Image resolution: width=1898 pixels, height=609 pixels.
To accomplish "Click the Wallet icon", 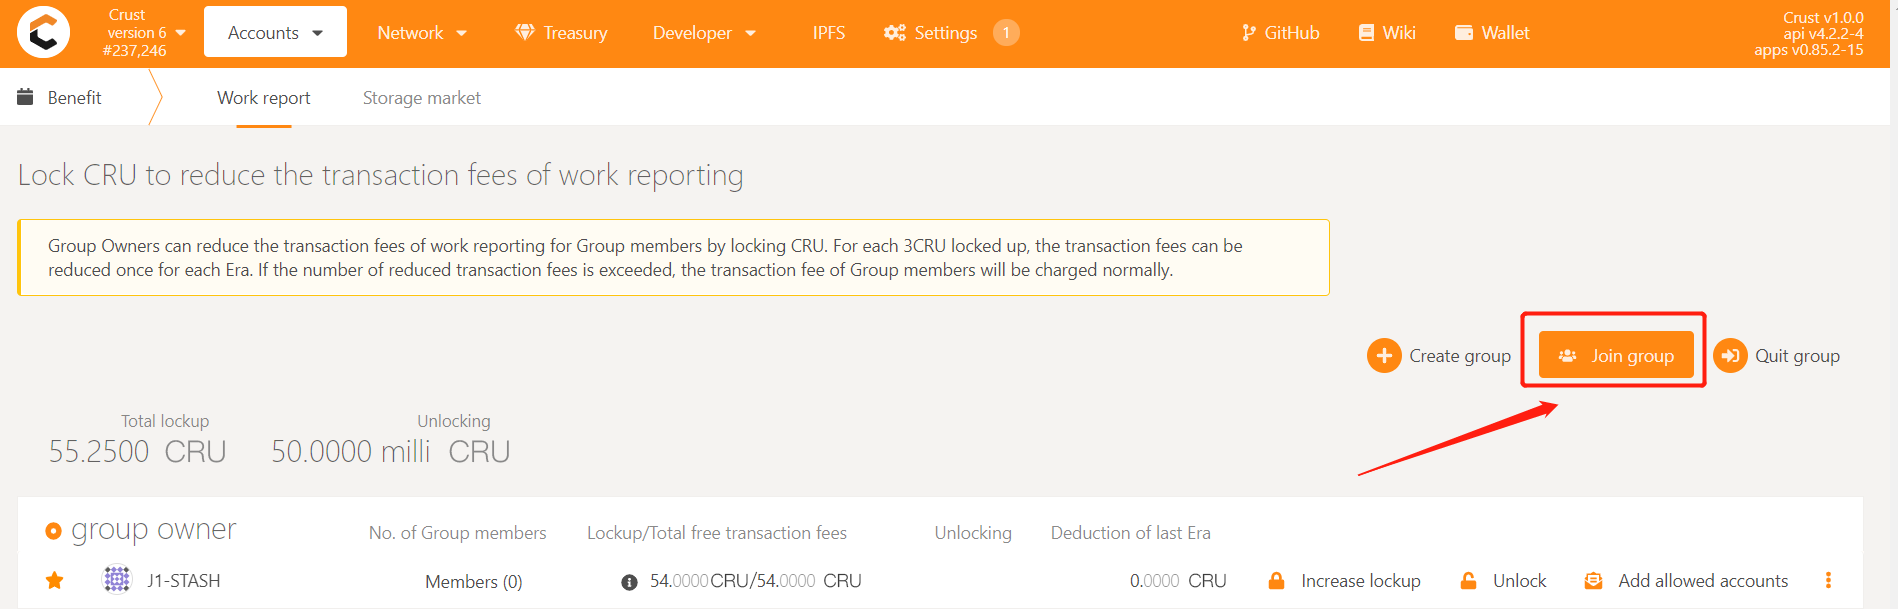I will coord(1464,32).
